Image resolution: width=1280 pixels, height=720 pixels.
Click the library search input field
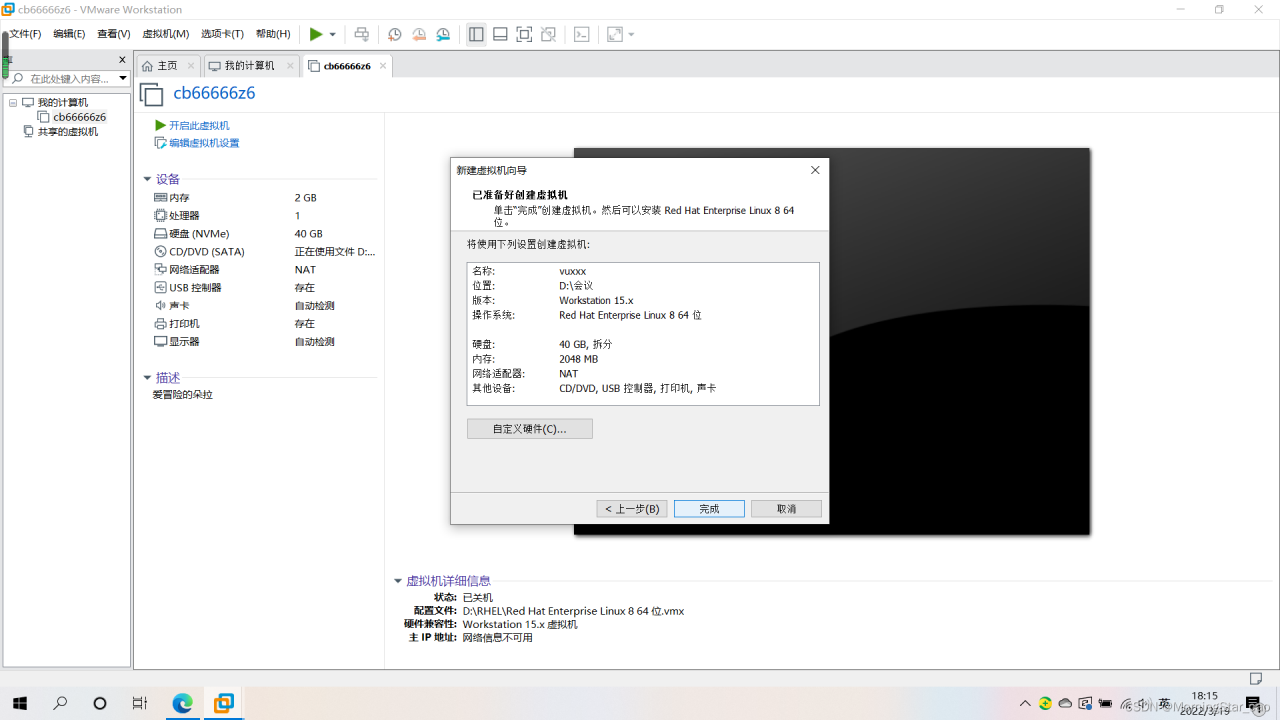coord(68,78)
